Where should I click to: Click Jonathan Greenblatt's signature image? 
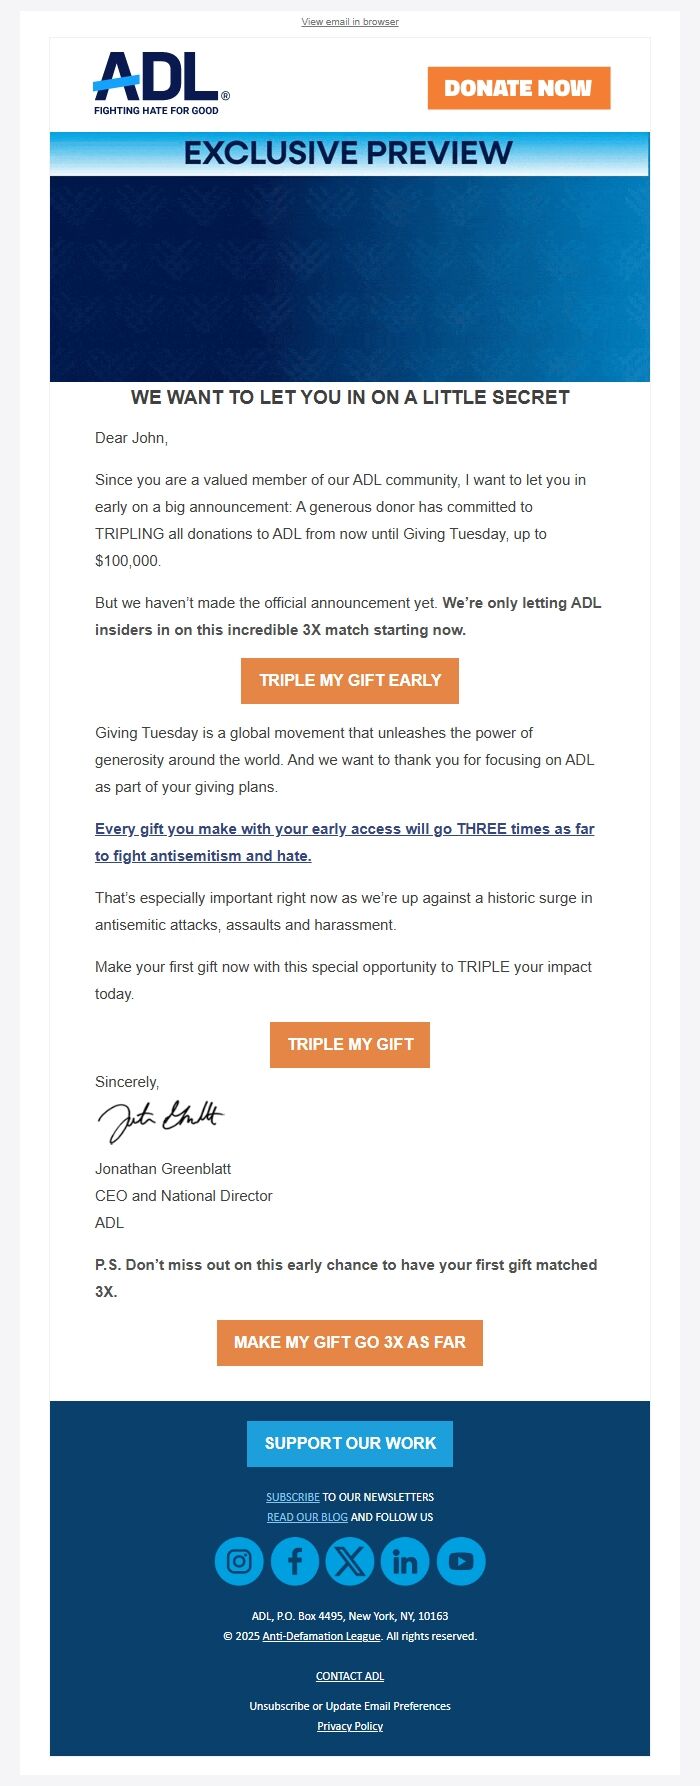[x=162, y=1117]
